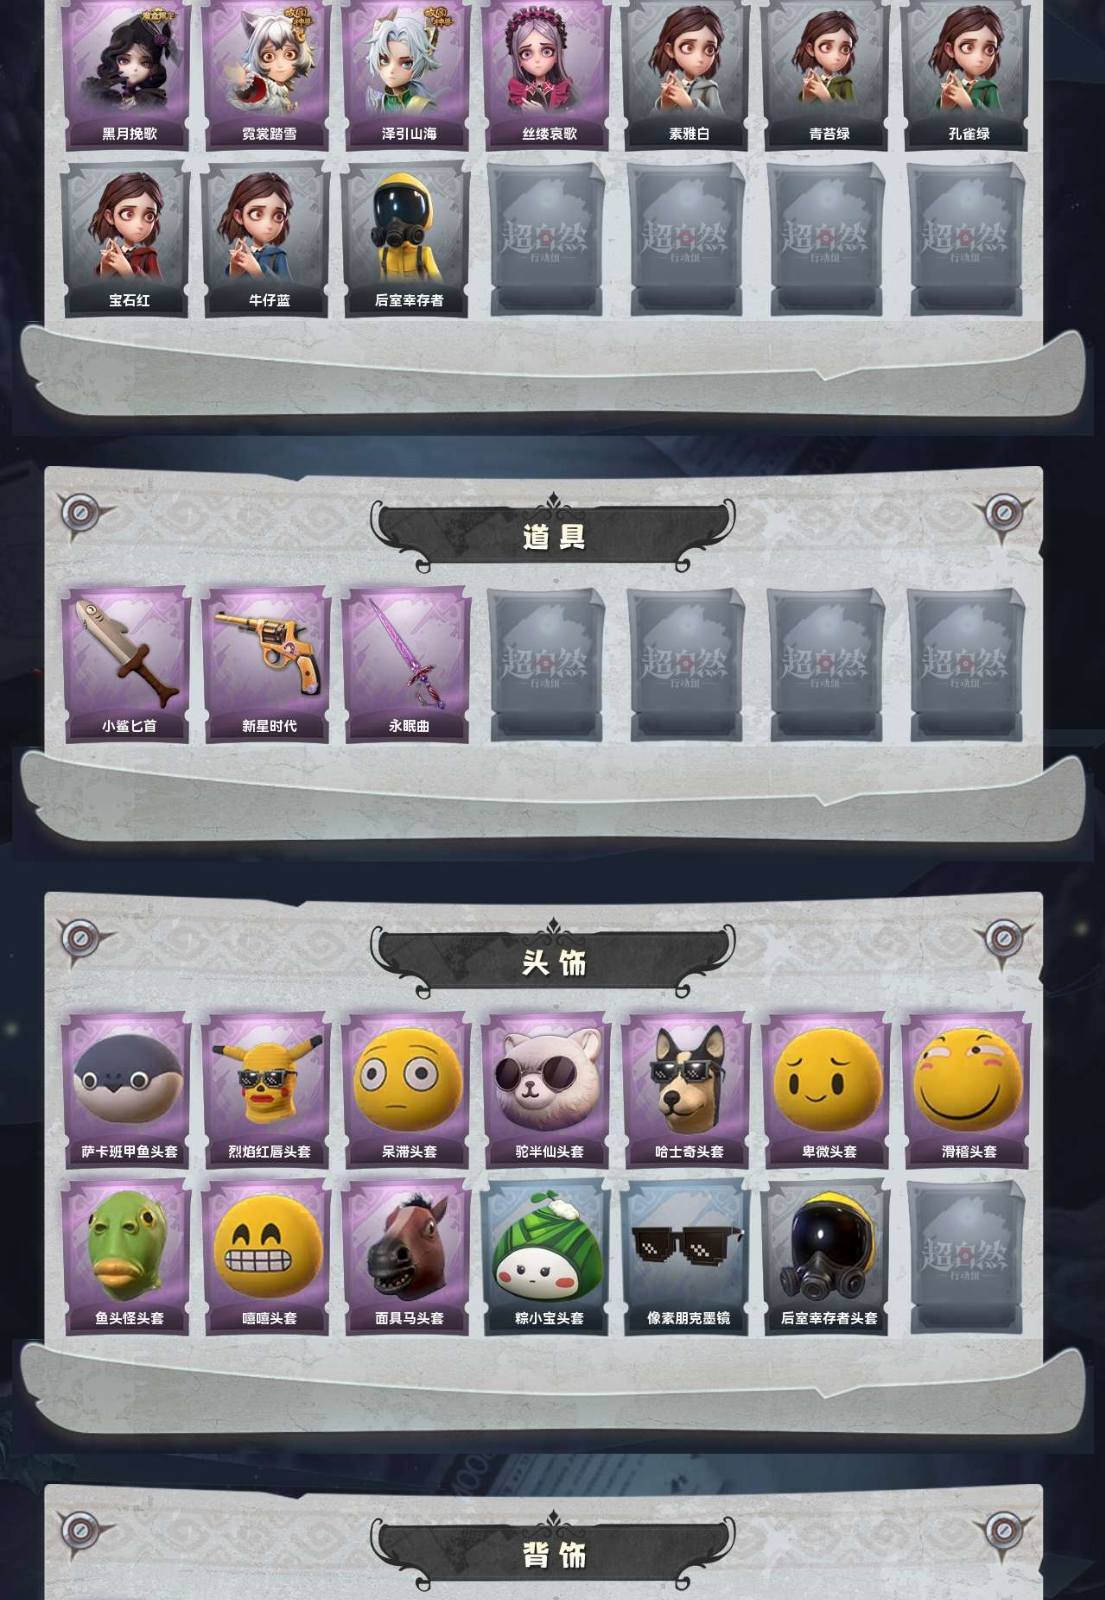Screen dimensions: 1105x1600
Task: Select the 面具马头套 horse mask
Action: tap(407, 1257)
